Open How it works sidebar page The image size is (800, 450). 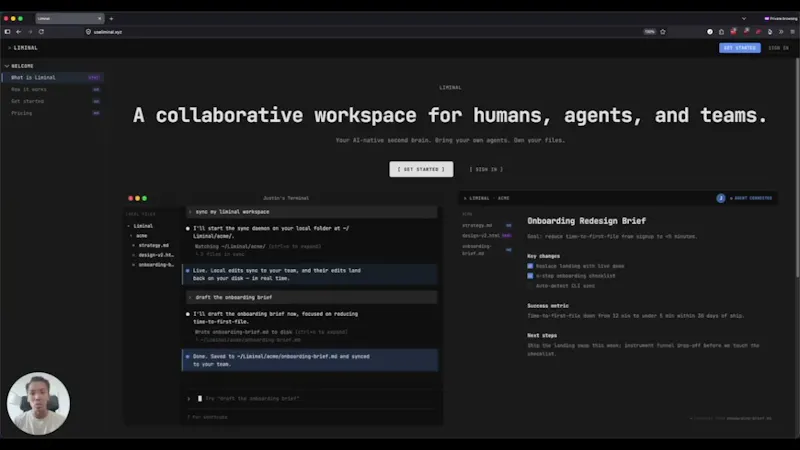pos(53,89)
